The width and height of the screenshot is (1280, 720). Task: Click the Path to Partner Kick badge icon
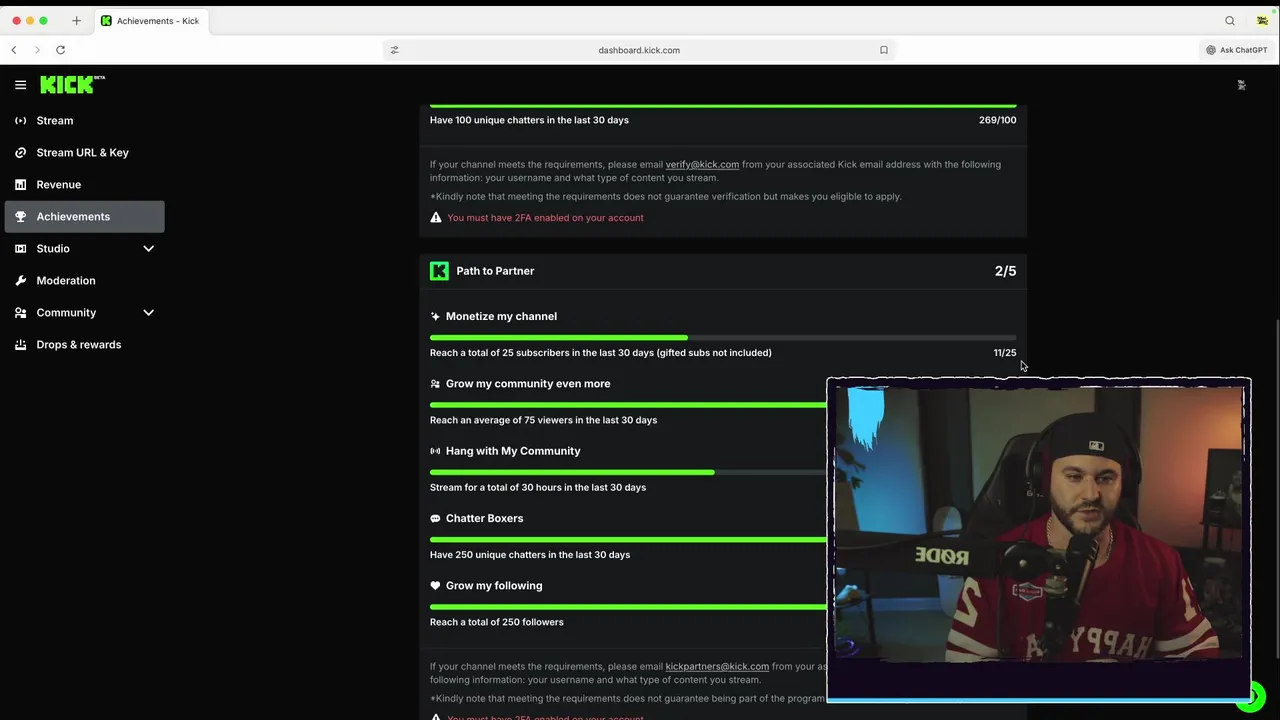[439, 271]
